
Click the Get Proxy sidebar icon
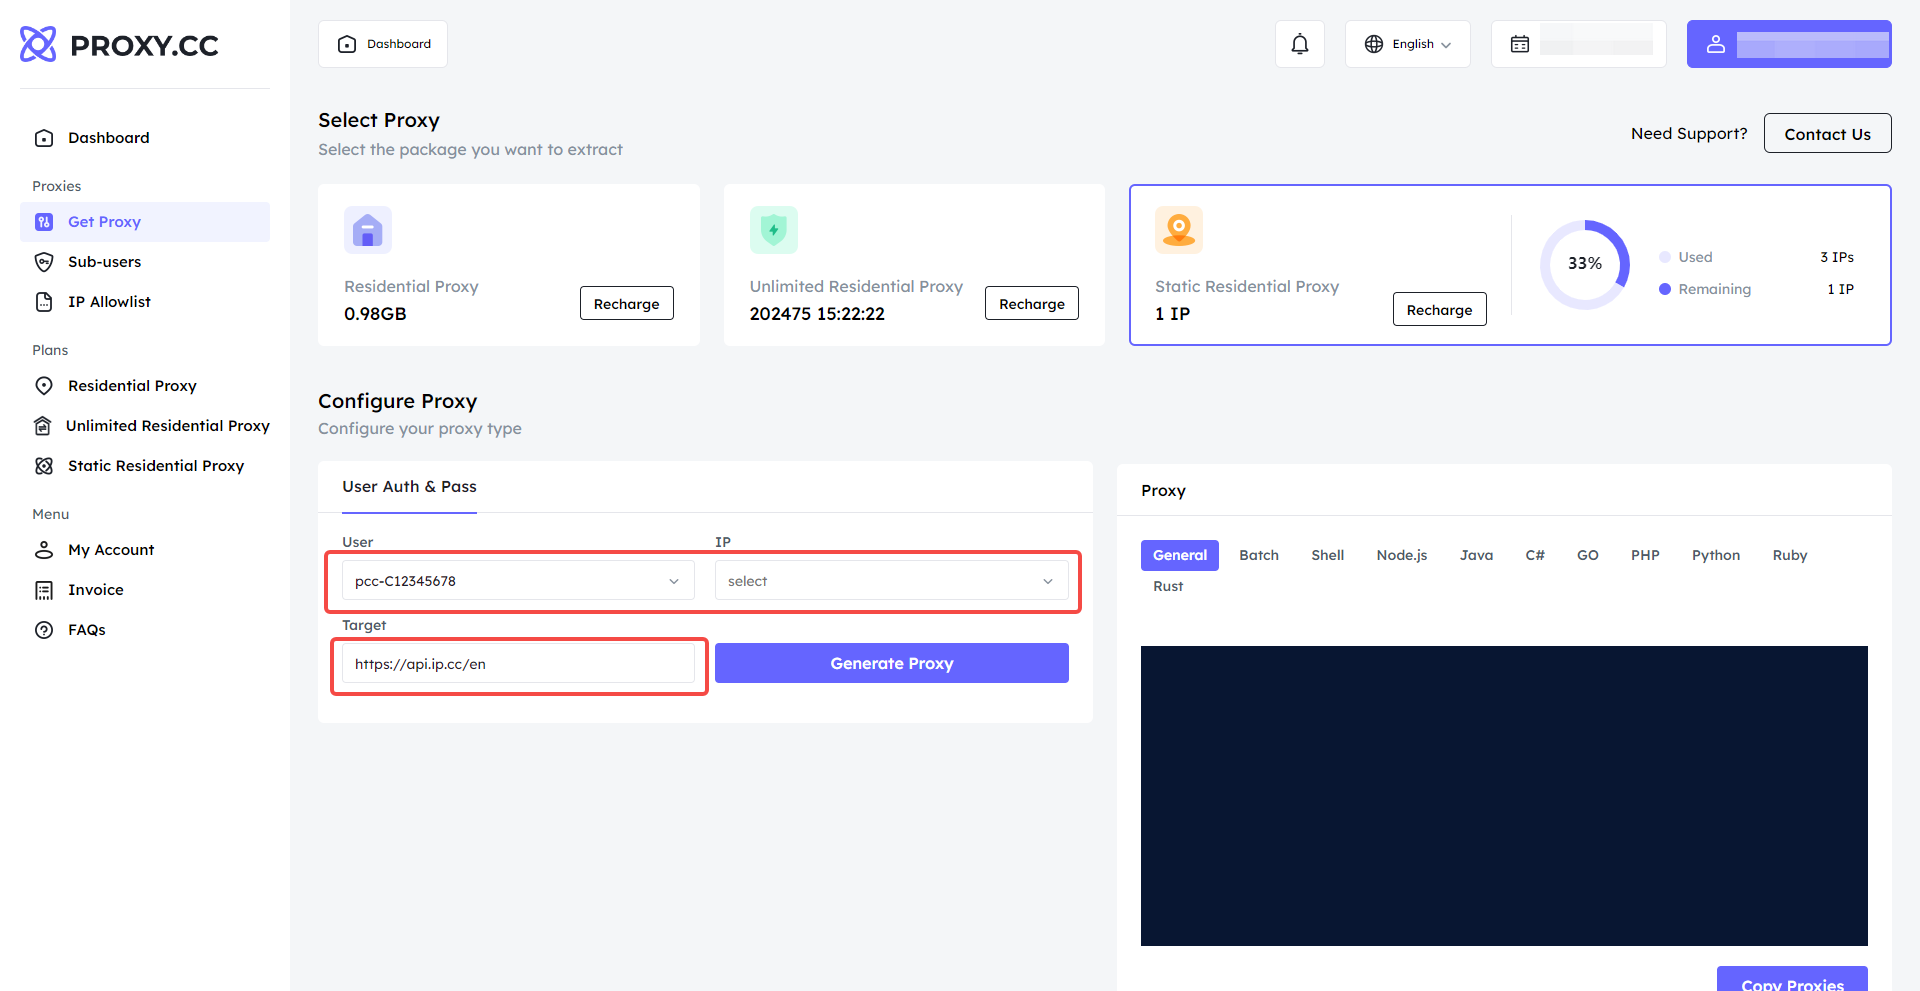(x=44, y=222)
